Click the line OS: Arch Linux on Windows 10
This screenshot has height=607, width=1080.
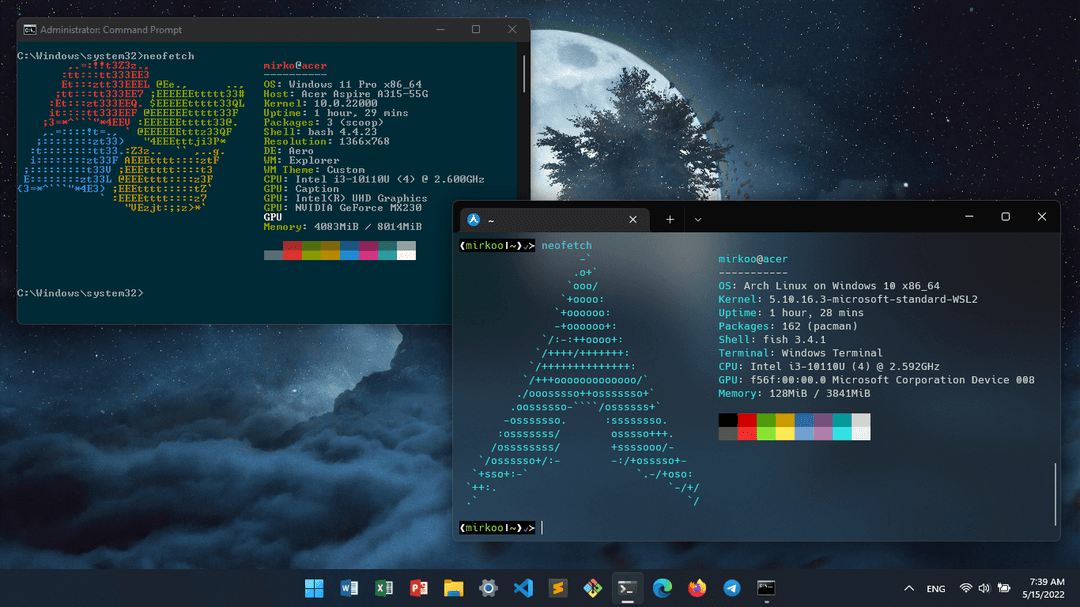829,286
